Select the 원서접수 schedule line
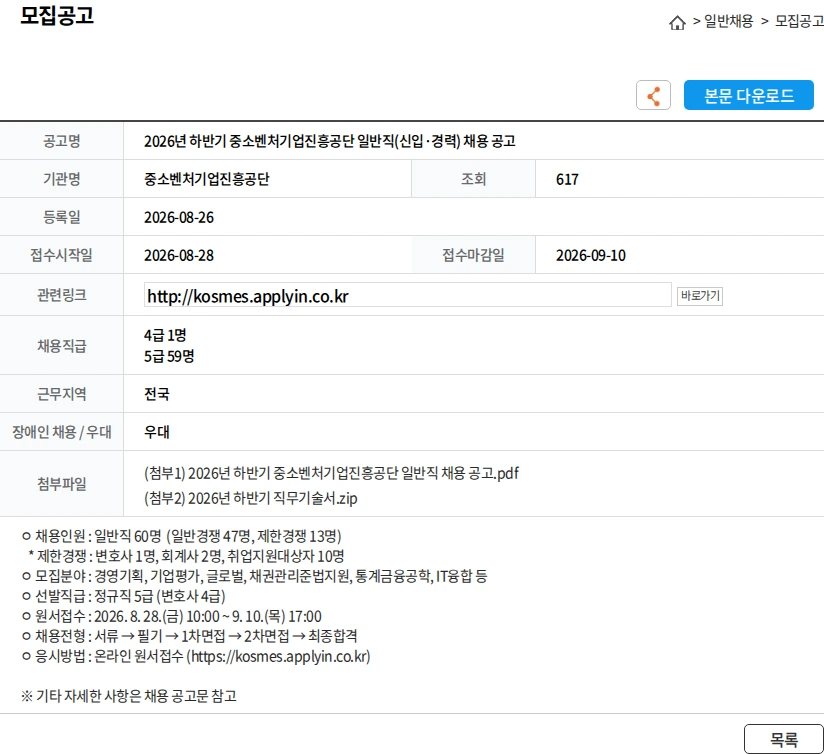 tap(171, 616)
